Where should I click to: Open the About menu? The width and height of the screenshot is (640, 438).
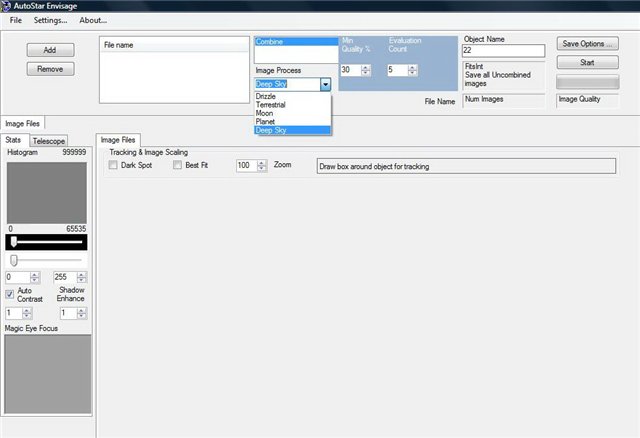pos(93,20)
